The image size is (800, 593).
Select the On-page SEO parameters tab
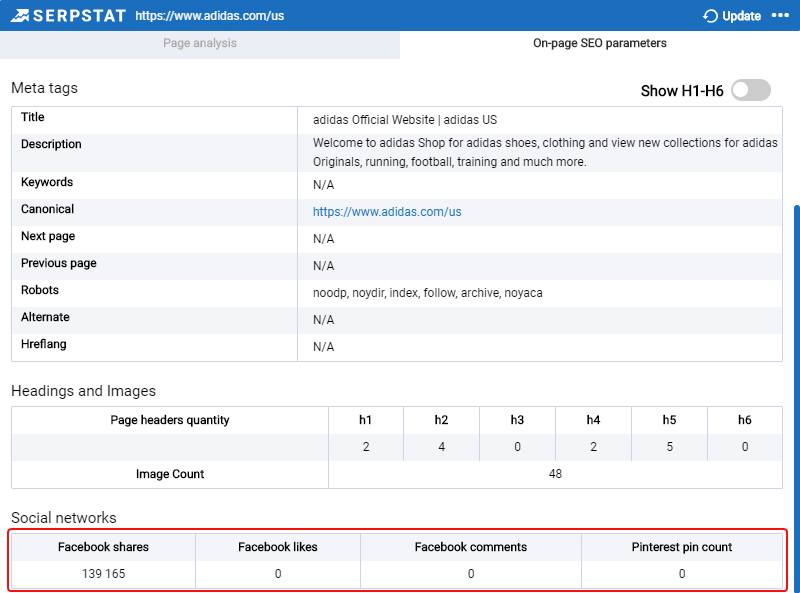[599, 43]
